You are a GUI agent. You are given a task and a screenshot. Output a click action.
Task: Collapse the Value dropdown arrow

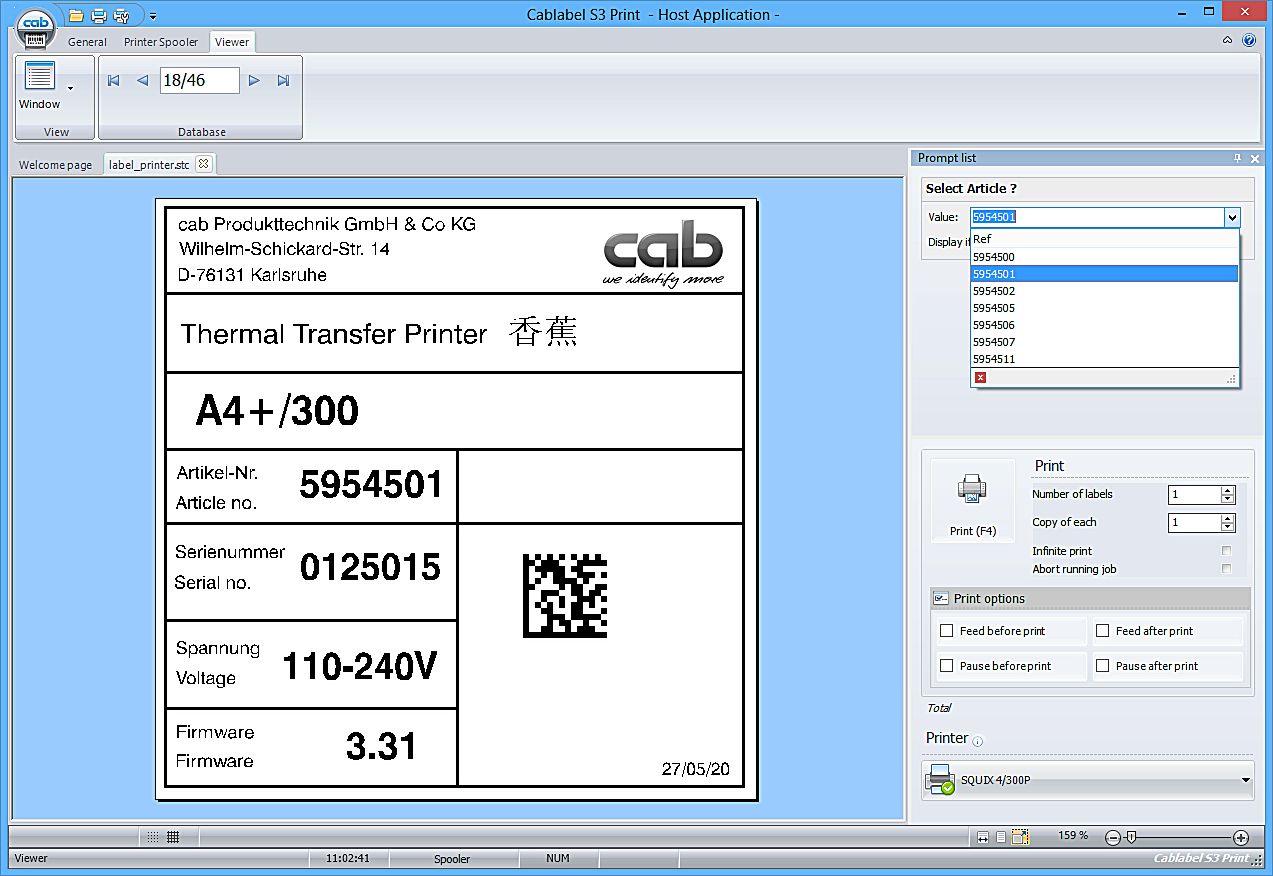click(x=1232, y=217)
